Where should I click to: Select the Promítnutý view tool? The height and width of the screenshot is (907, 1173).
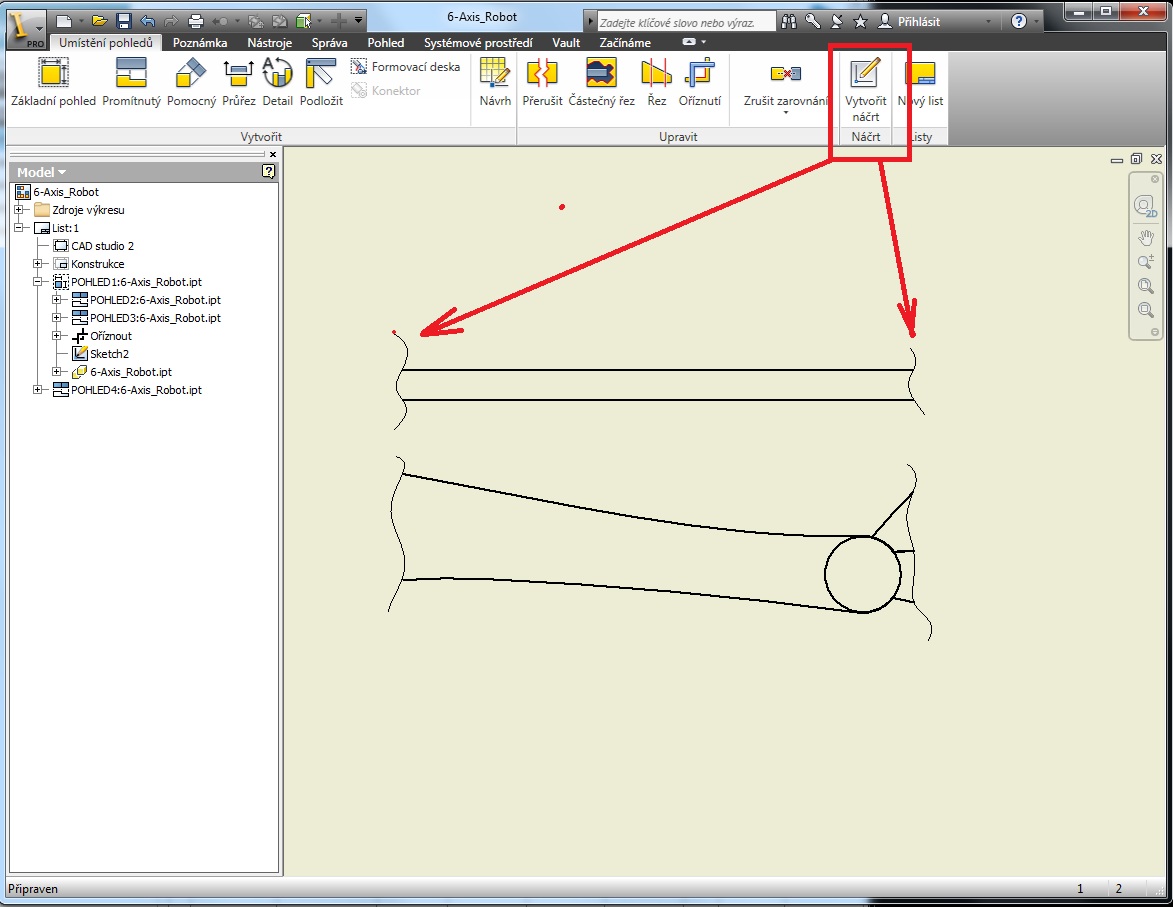pos(131,82)
